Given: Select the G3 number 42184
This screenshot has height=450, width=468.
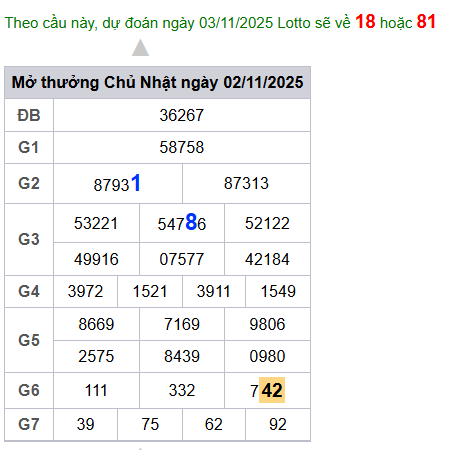Looking at the screenshot, I should 267,259.
